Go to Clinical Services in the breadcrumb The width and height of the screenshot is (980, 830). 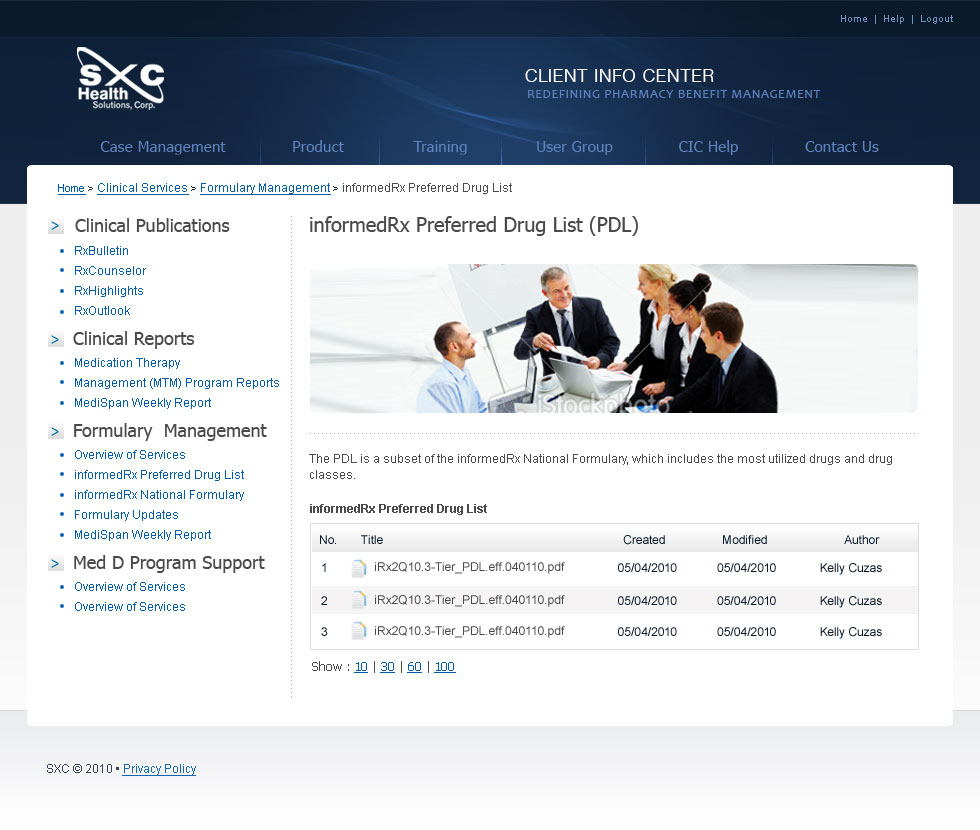pos(142,188)
